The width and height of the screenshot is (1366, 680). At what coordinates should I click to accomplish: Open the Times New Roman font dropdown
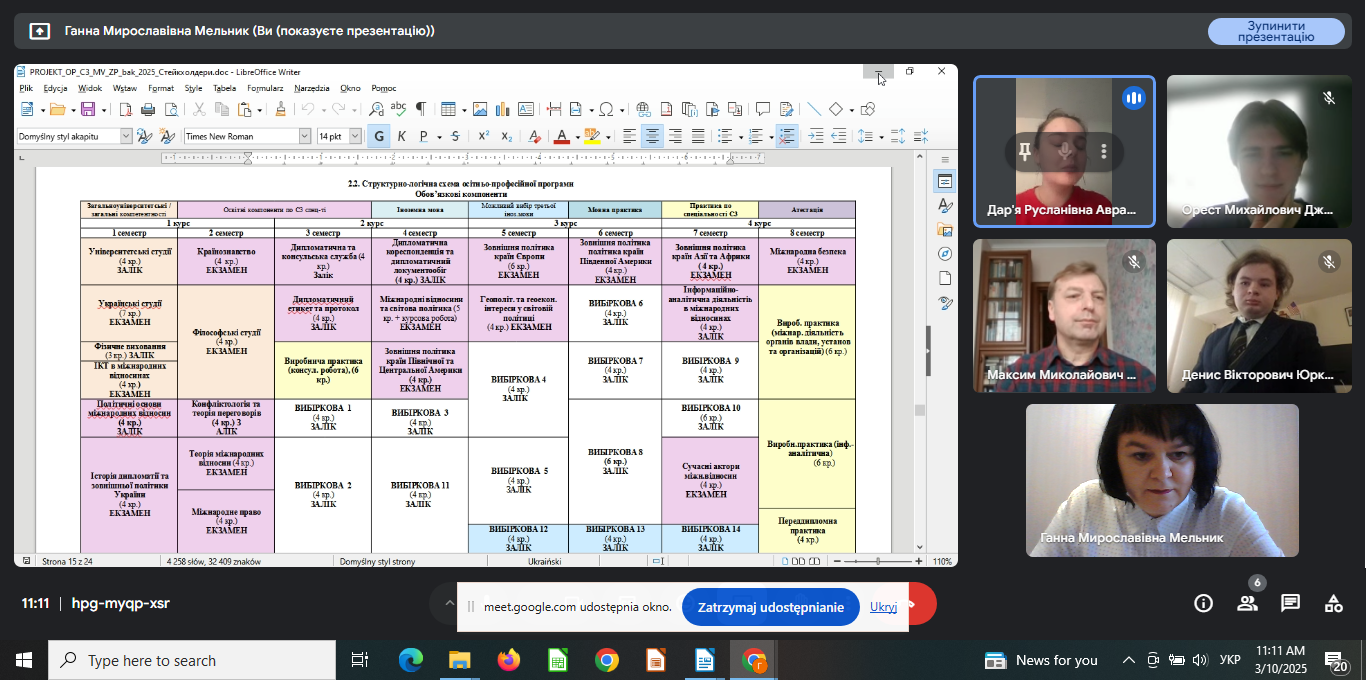click(305, 136)
